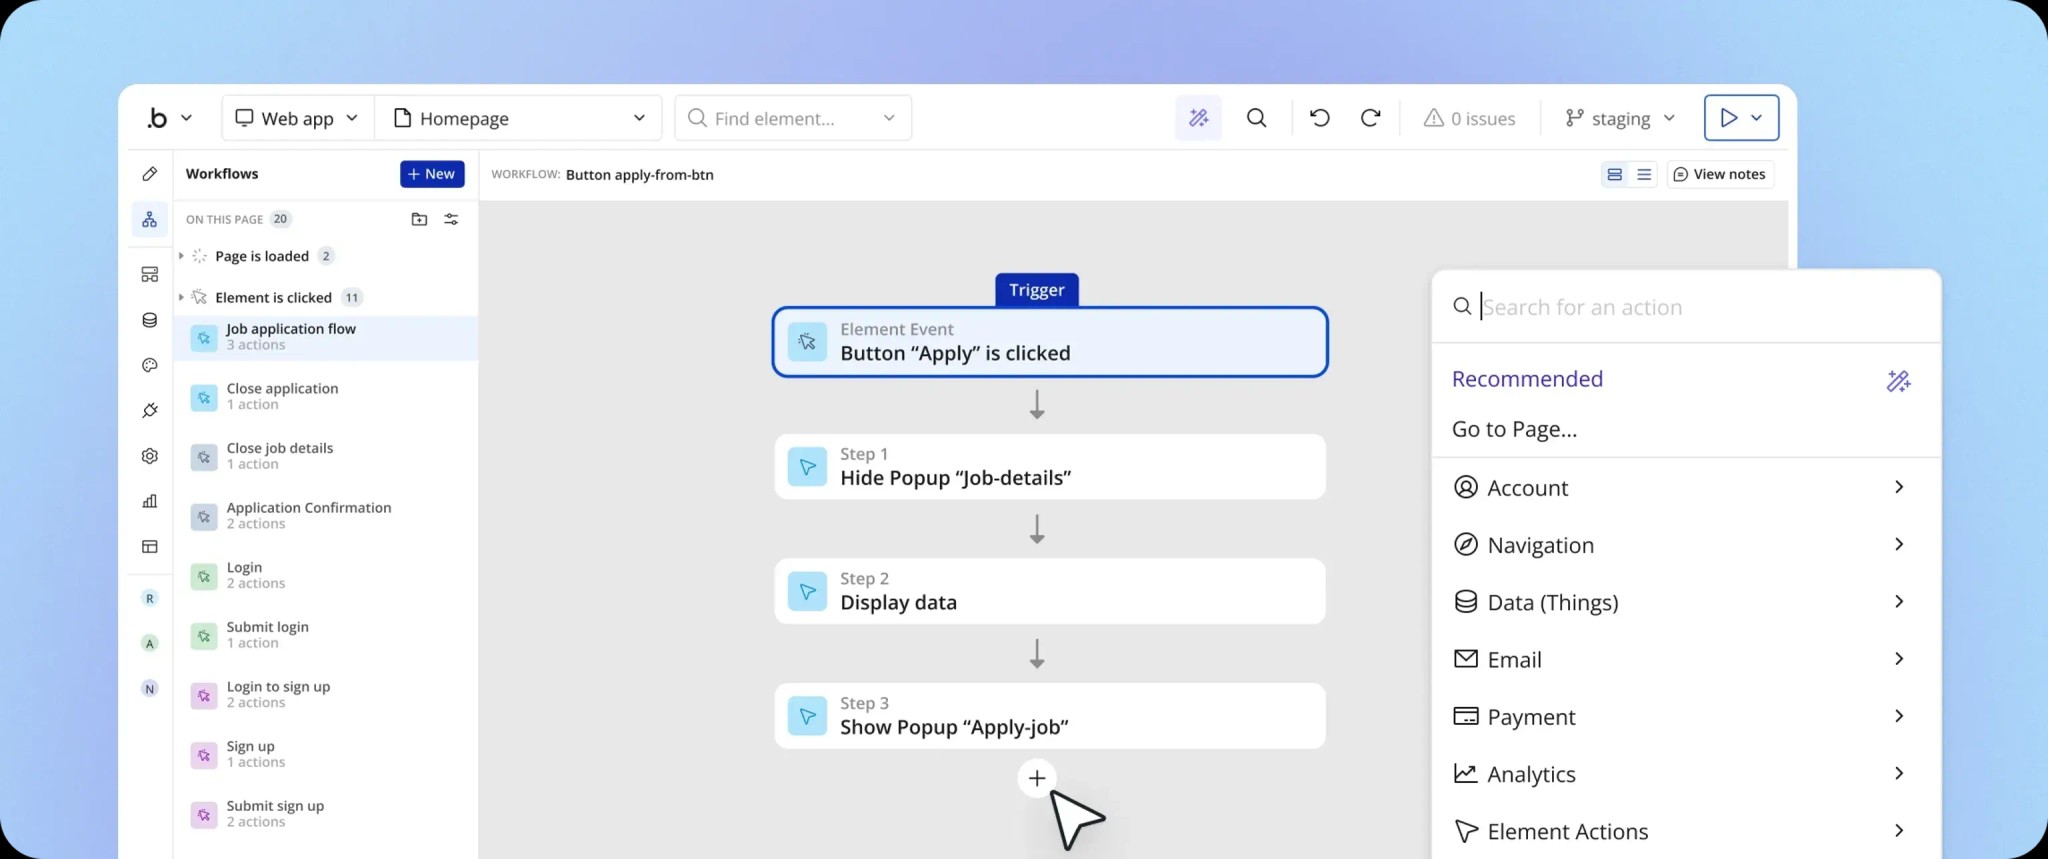Select the Login to sign up workflow

[326, 695]
